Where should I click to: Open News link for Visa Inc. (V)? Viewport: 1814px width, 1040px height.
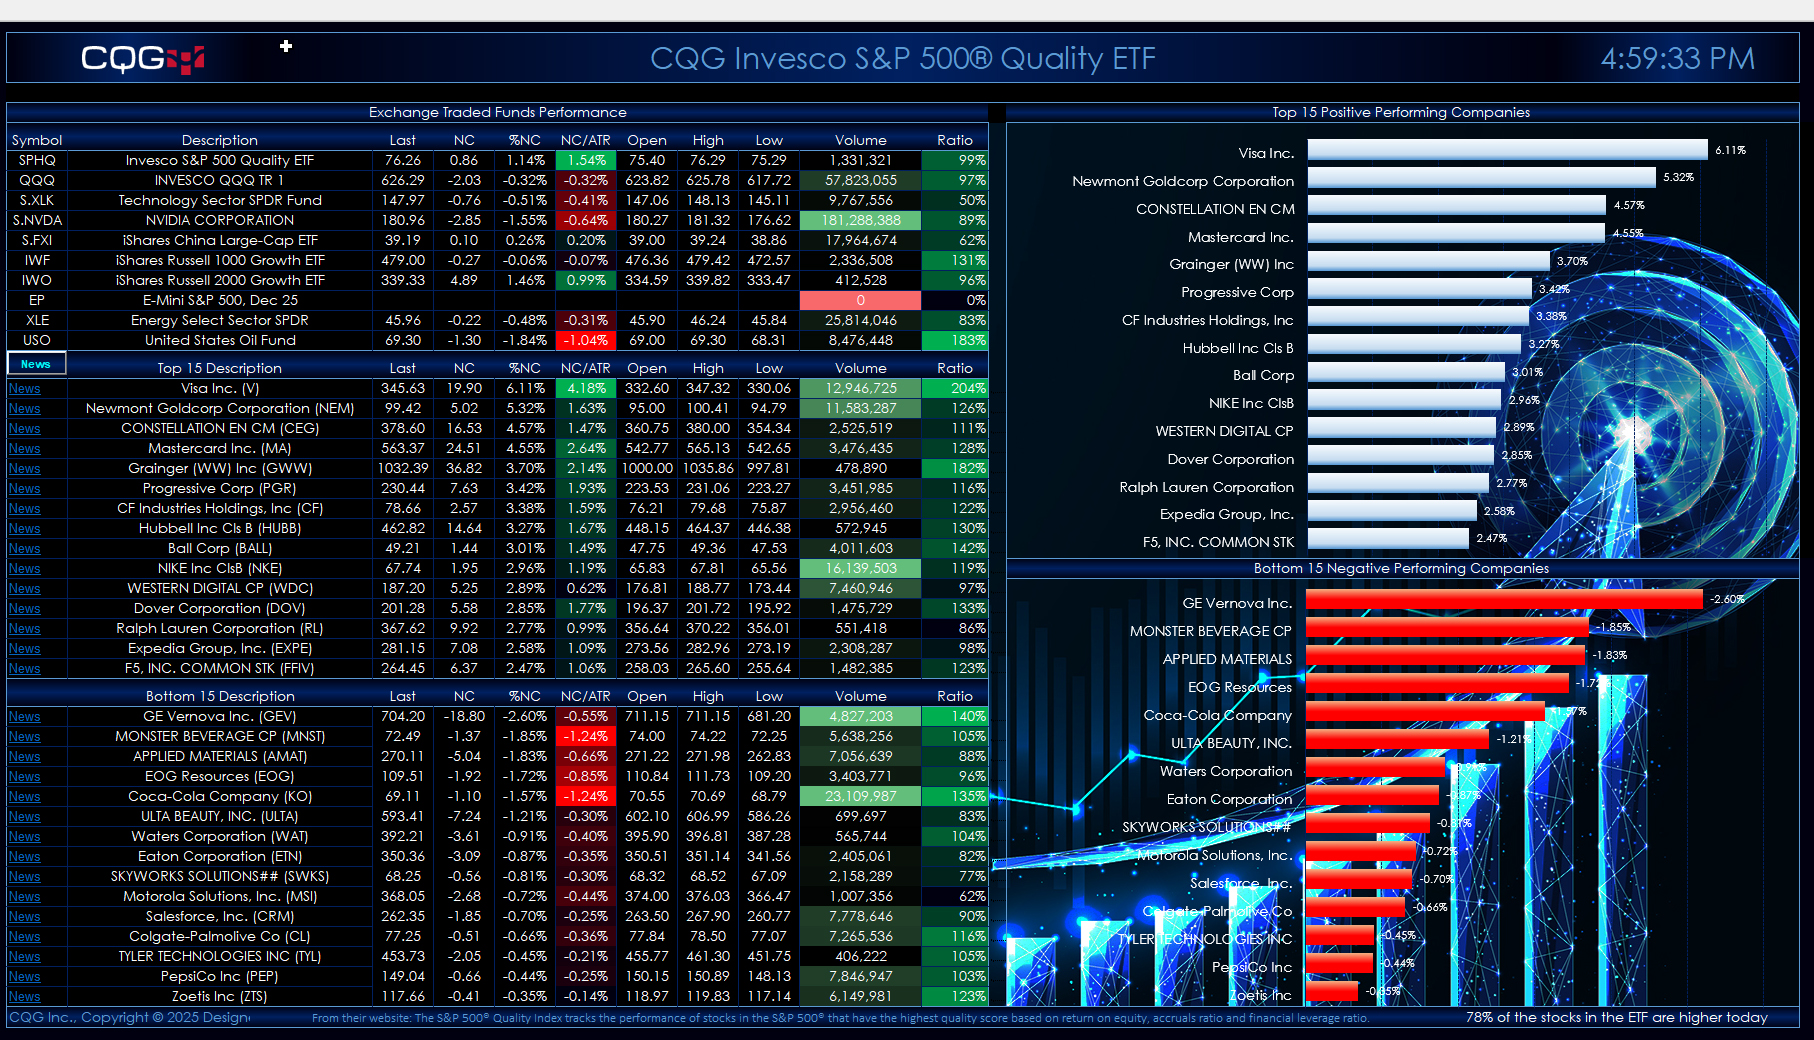coord(25,389)
